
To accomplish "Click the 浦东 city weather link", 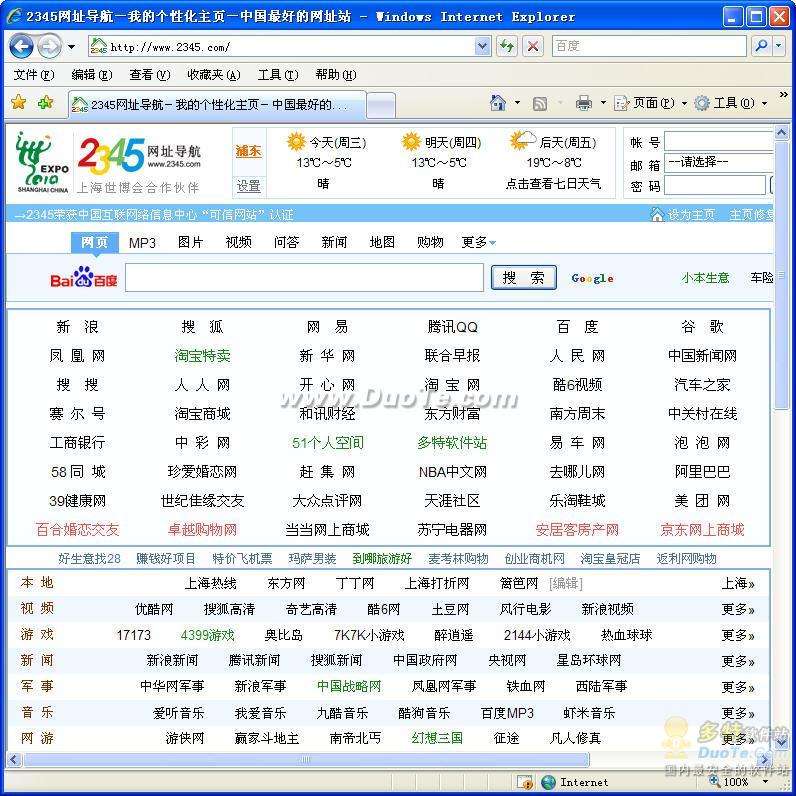I will click(x=248, y=151).
